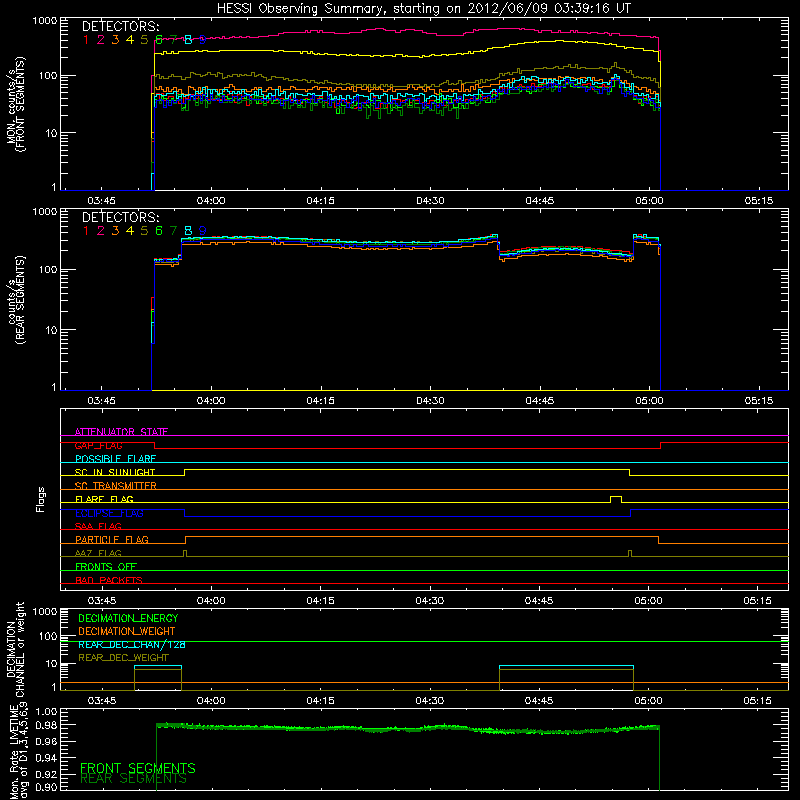
Task: Click the DECIMATION_WEIGHT legend entry
Action: (127, 631)
